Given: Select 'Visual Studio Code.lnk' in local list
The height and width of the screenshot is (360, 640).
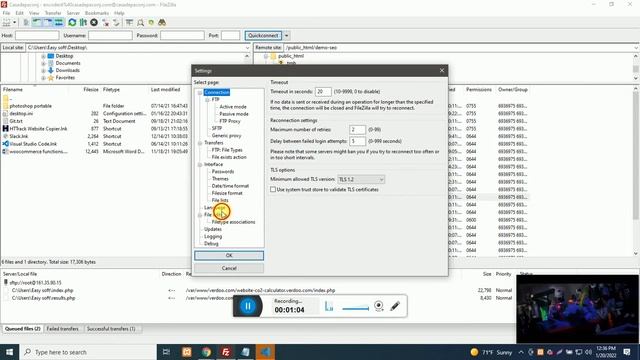Looking at the screenshot, I should click(33, 144).
